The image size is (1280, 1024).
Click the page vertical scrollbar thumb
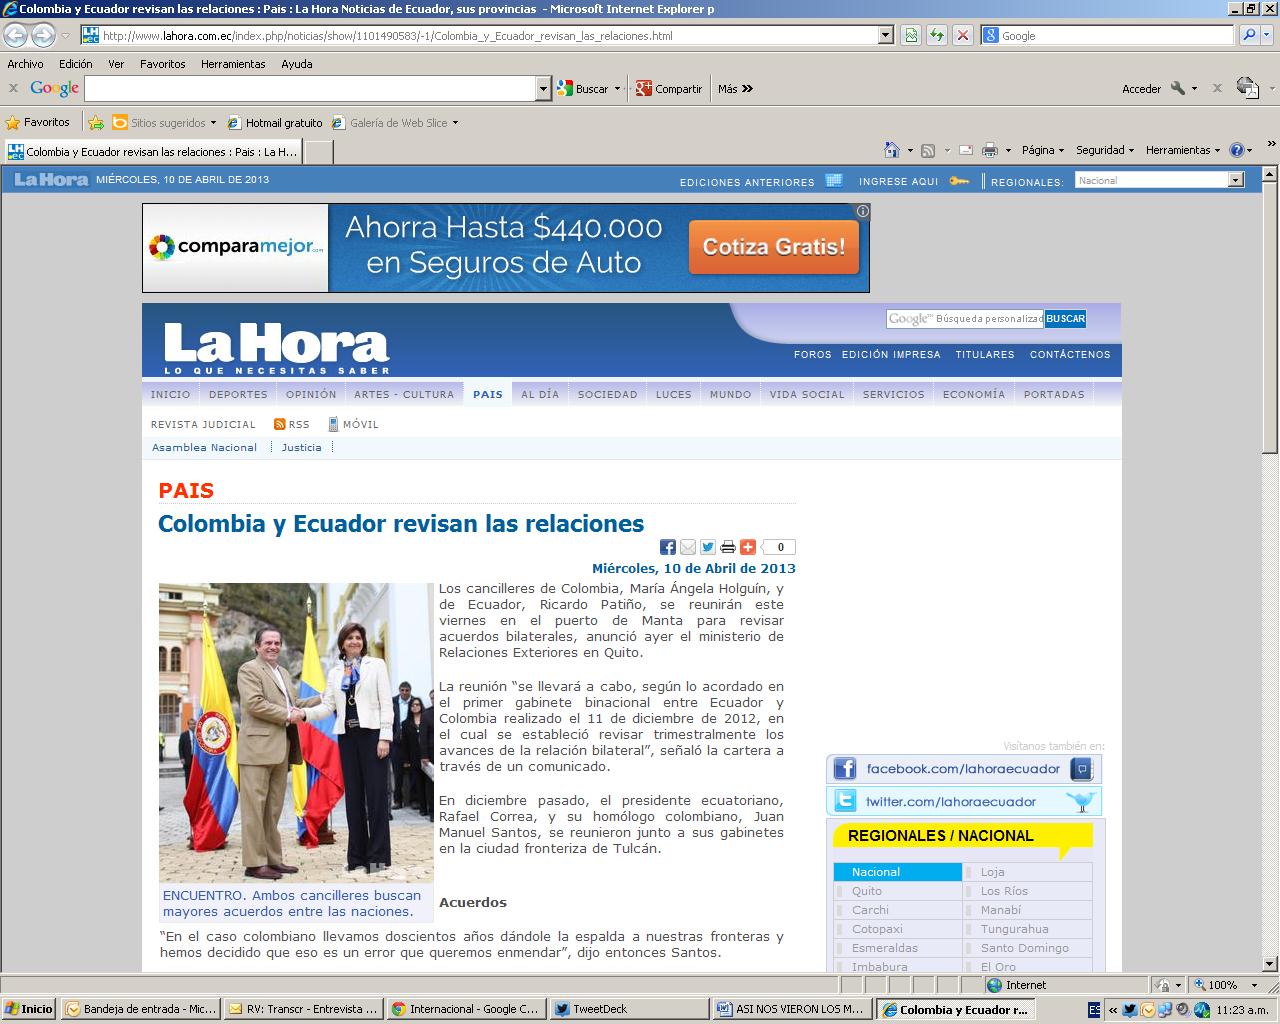[x=1269, y=317]
